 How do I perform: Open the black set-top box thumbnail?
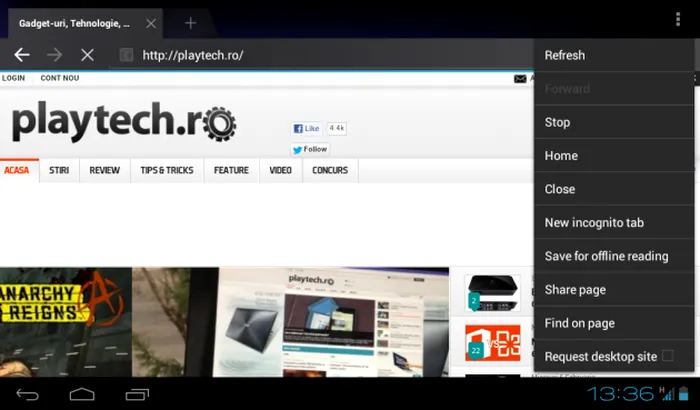(492, 293)
